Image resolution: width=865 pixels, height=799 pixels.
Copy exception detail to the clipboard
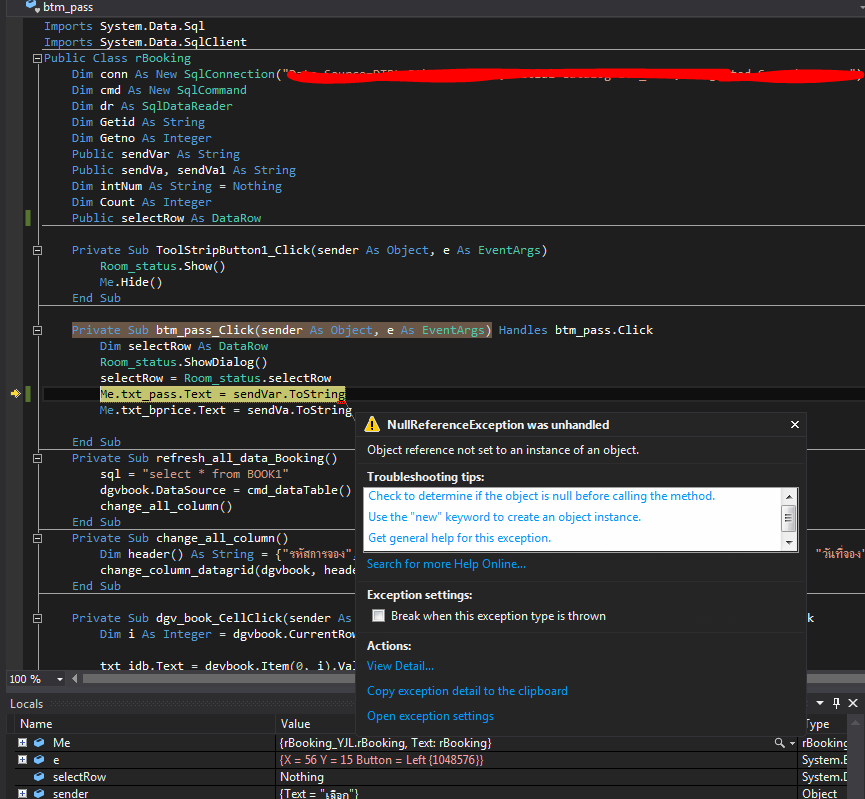pos(467,691)
